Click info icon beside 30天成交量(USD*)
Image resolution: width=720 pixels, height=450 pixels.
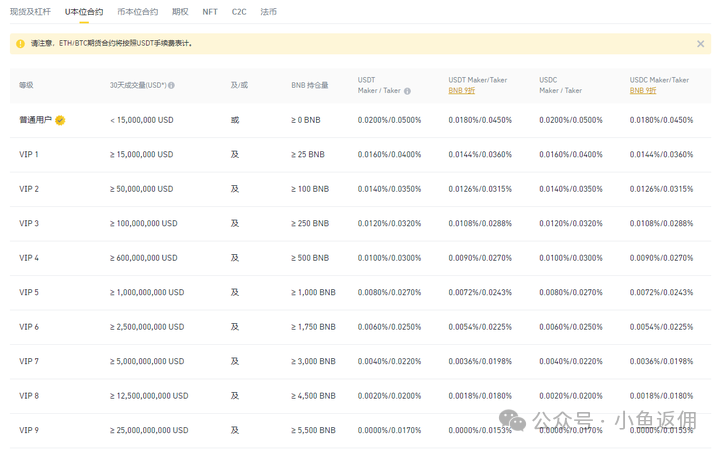(171, 85)
